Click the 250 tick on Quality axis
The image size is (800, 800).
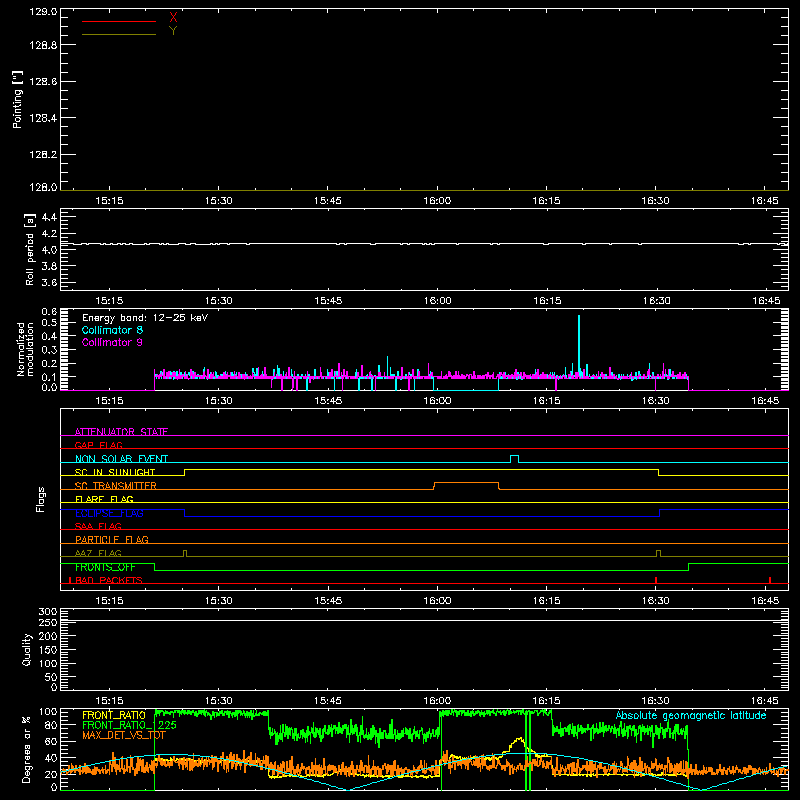coord(48,623)
